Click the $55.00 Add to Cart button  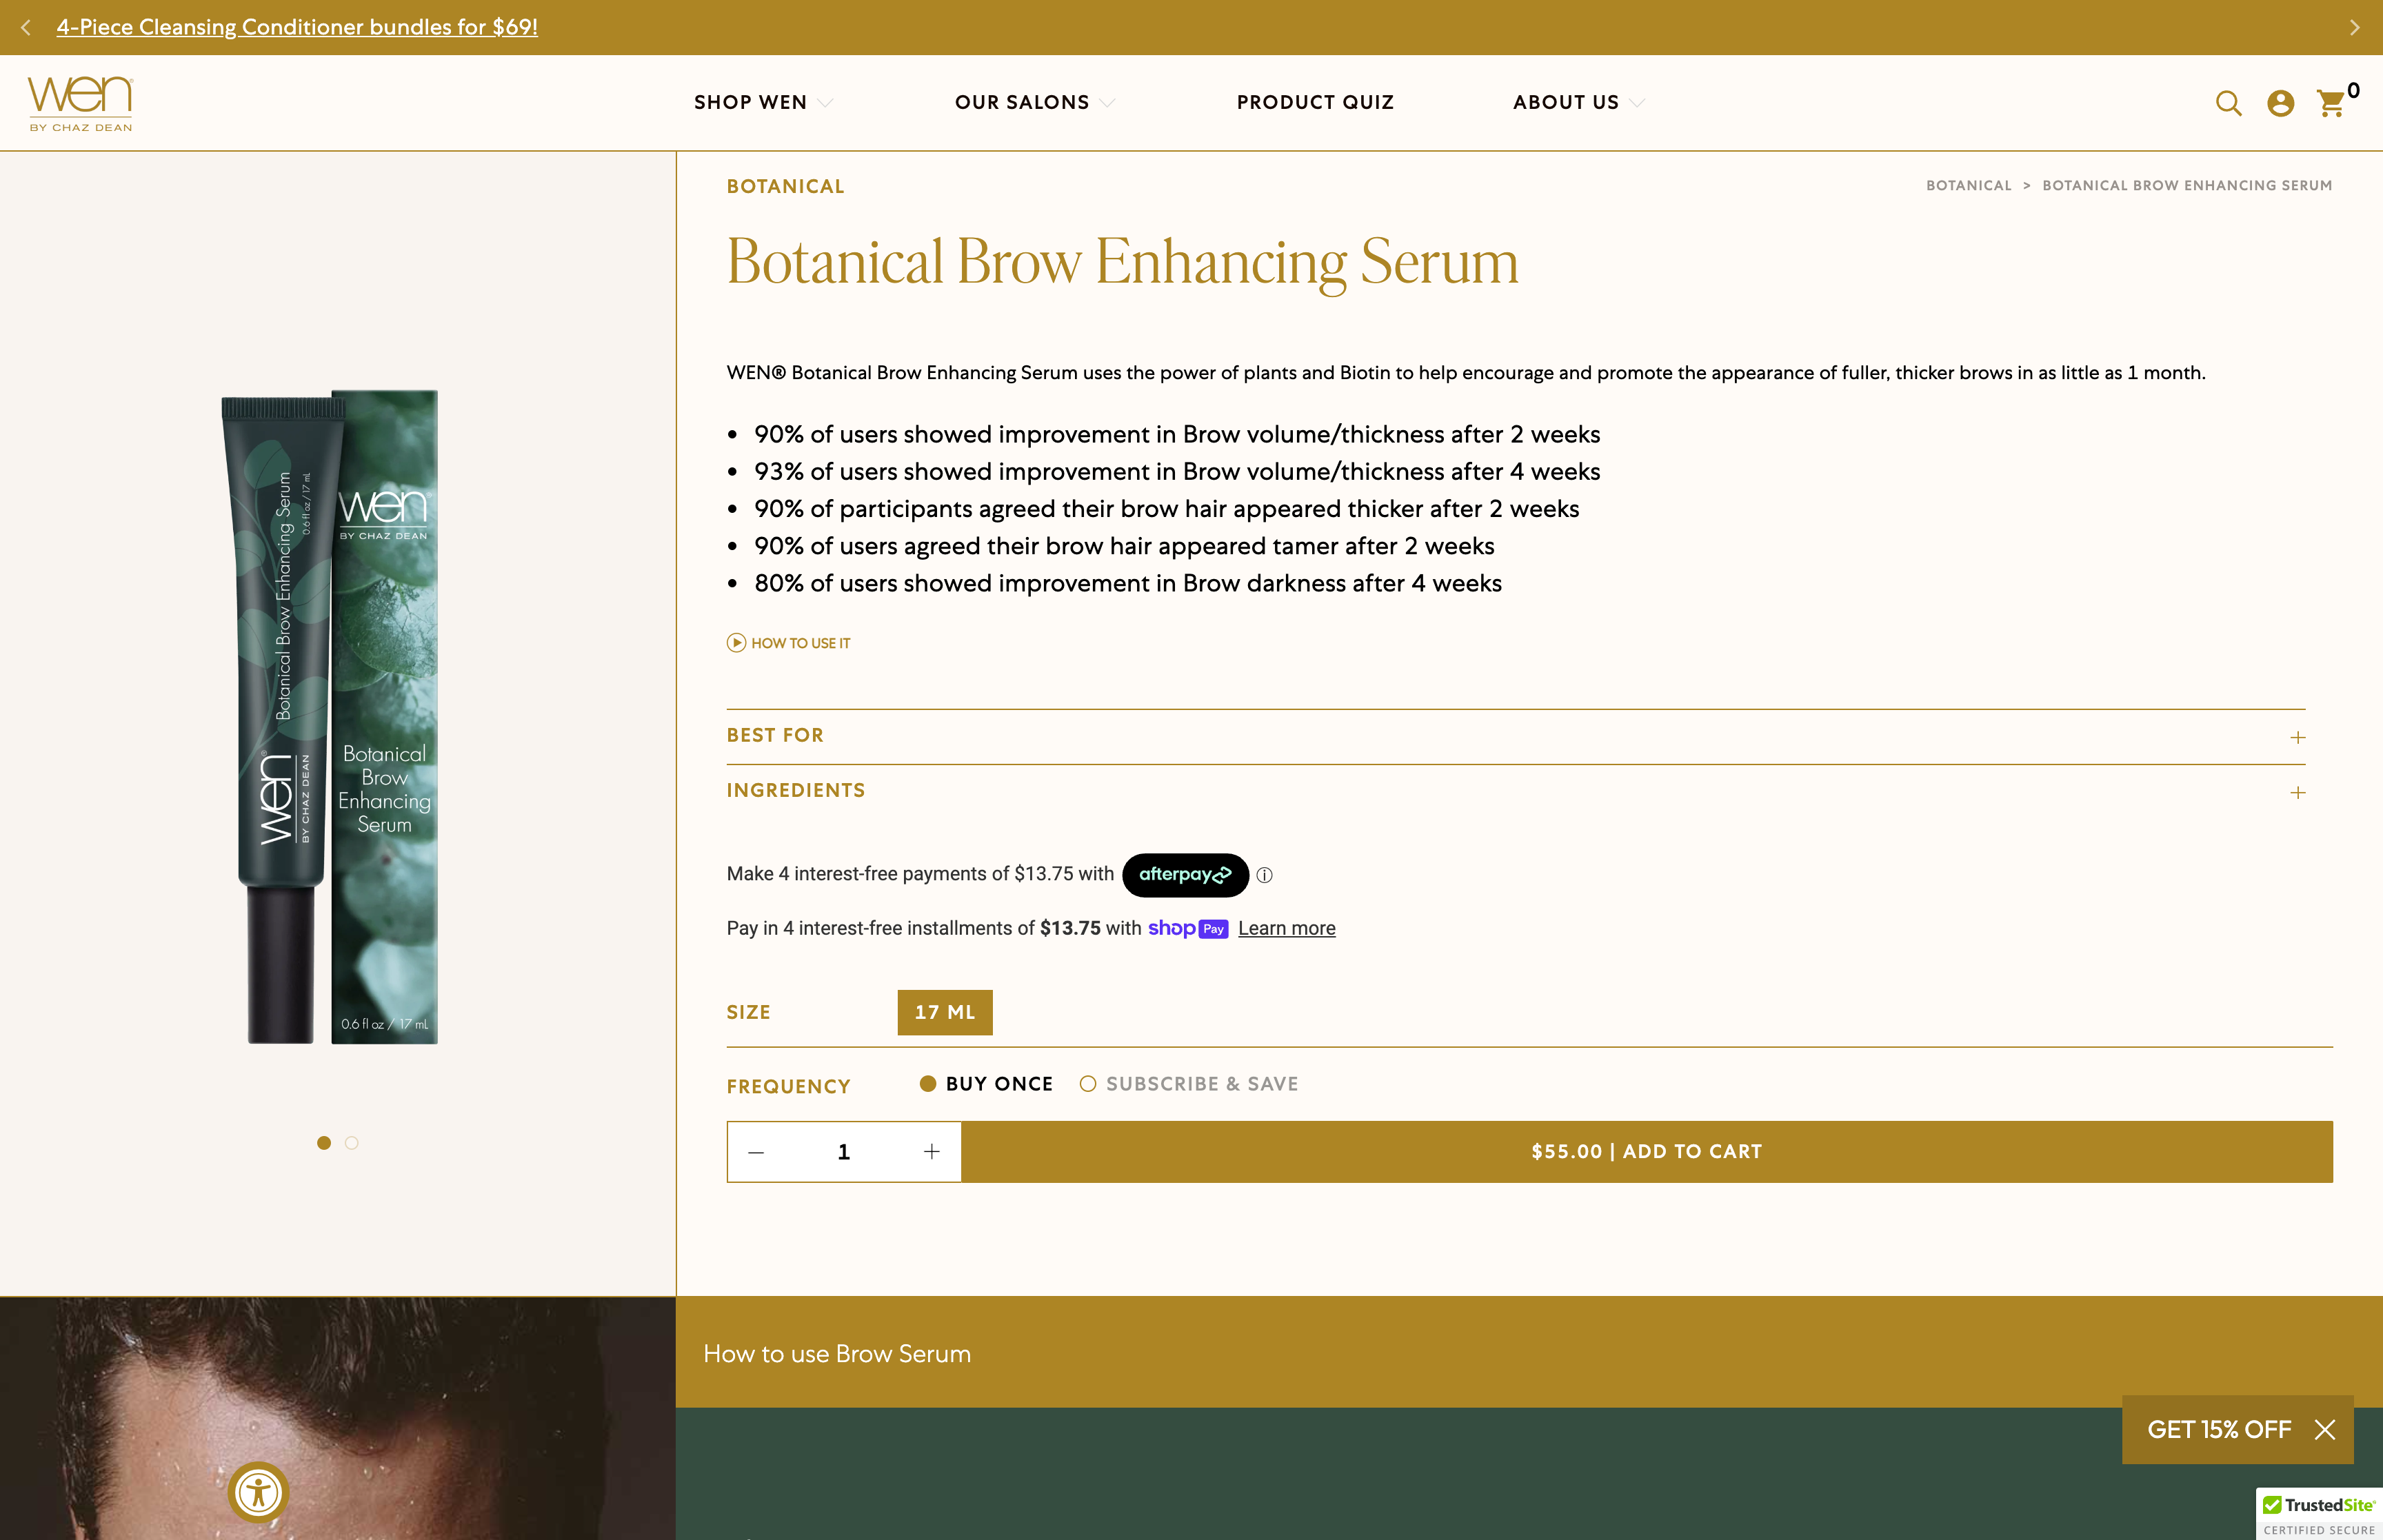point(1646,1151)
